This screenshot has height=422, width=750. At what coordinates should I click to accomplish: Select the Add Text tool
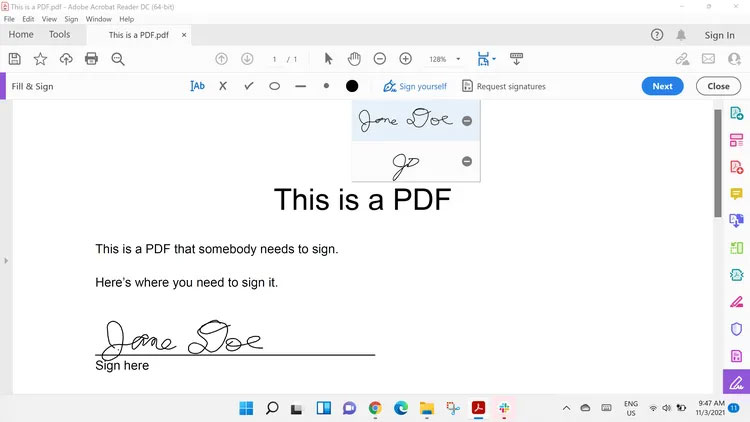(197, 86)
